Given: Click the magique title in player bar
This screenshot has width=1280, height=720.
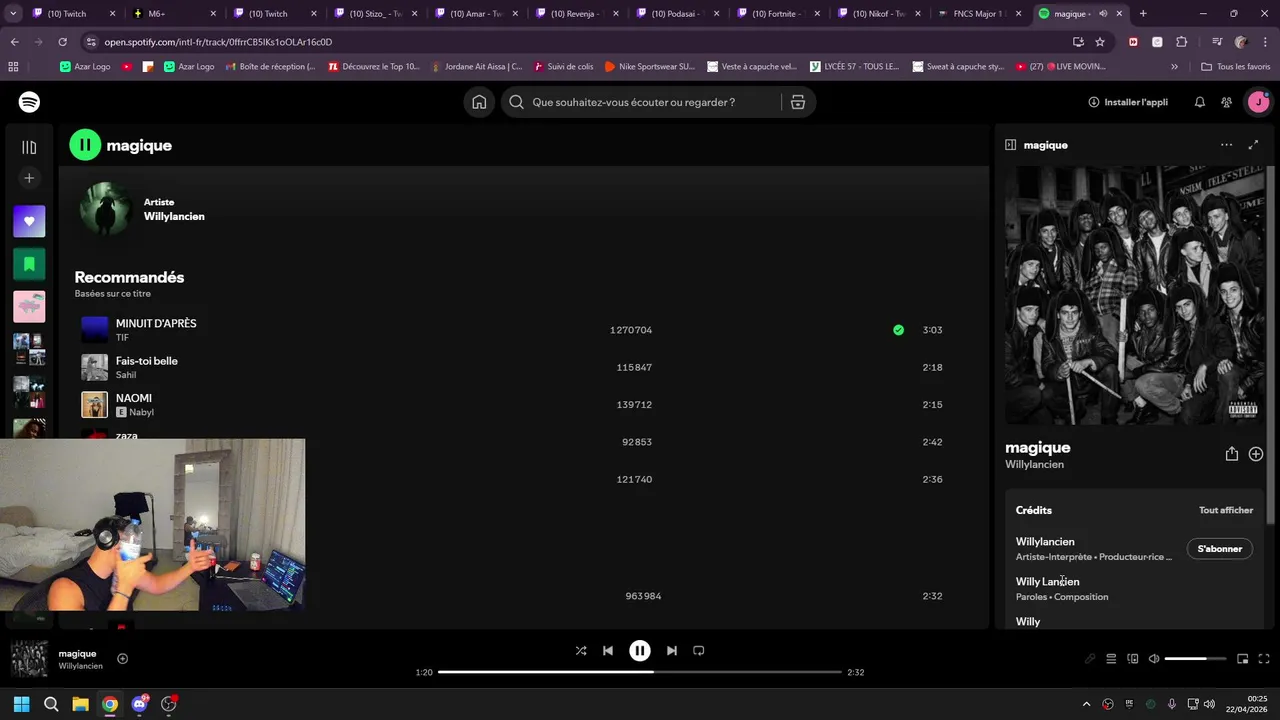Looking at the screenshot, I should pyautogui.click(x=77, y=654).
